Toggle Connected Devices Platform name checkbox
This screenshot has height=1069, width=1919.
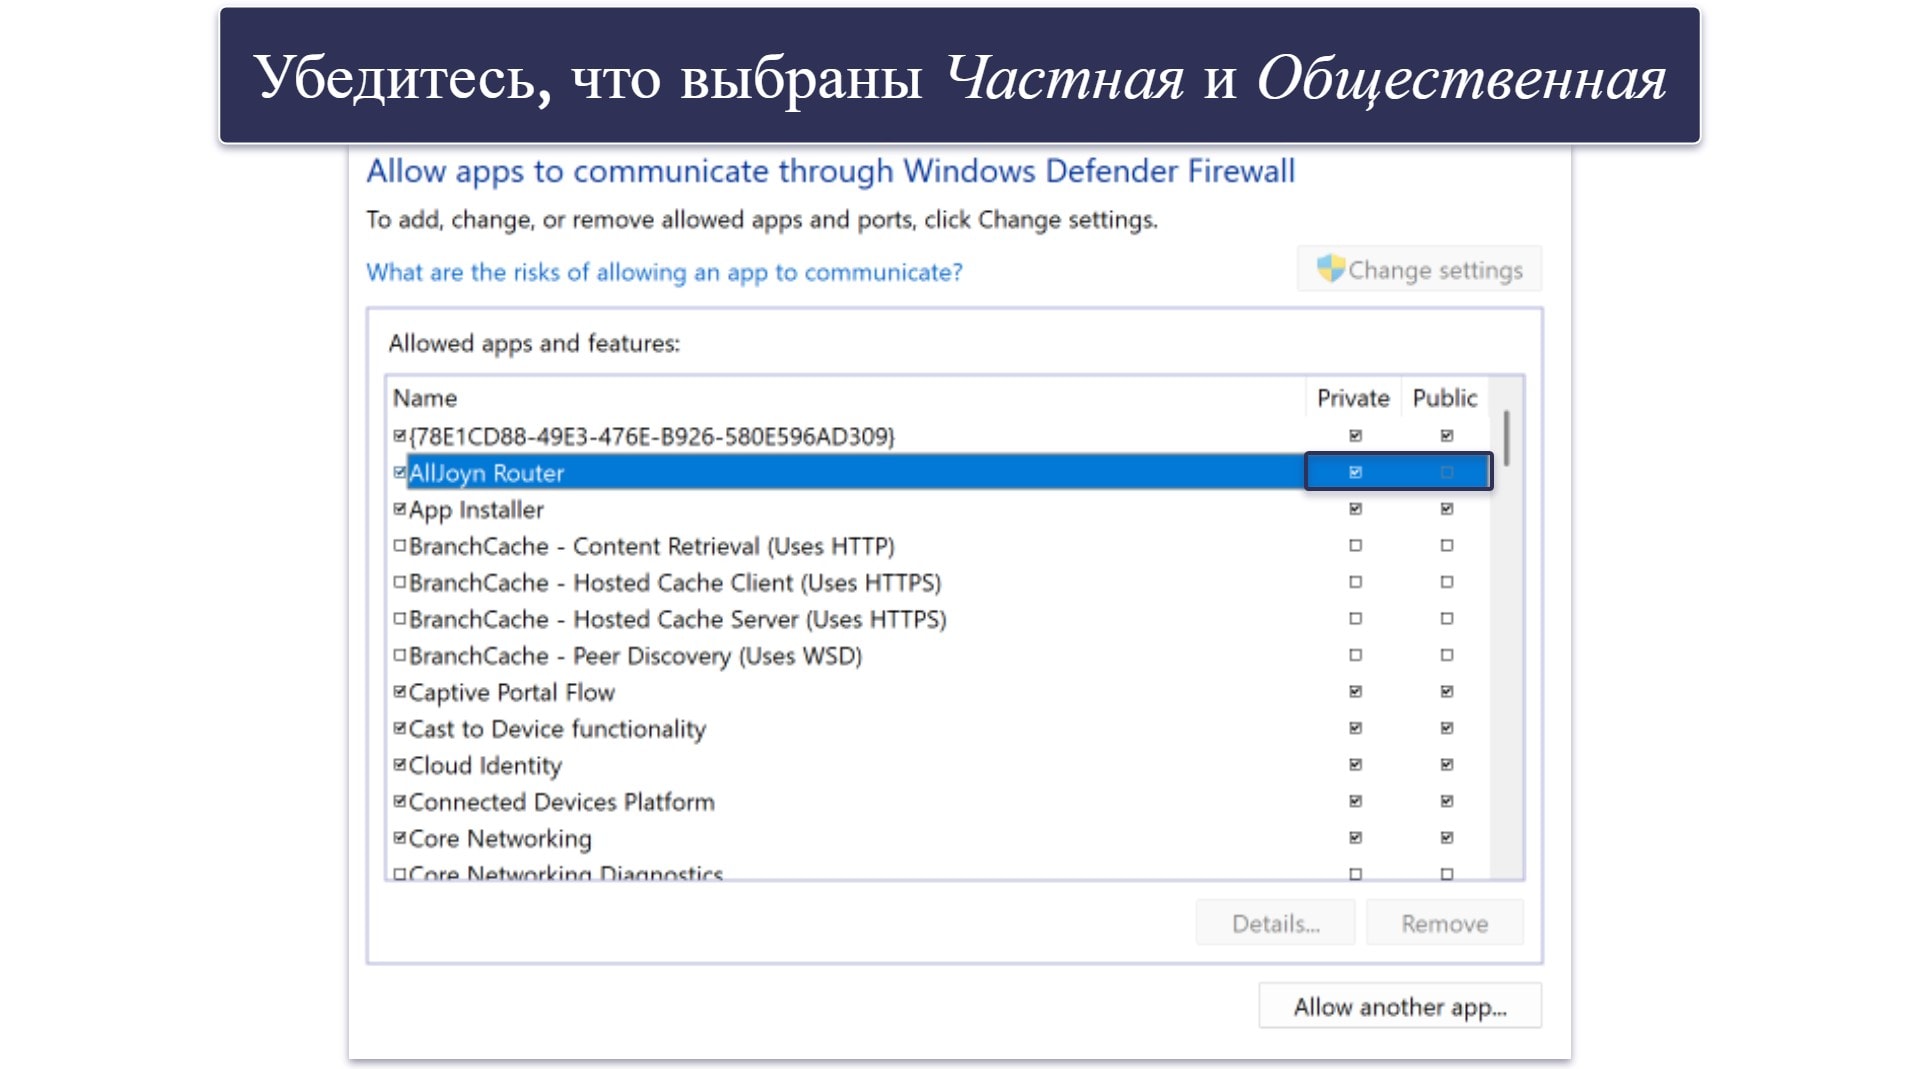pos(400,801)
